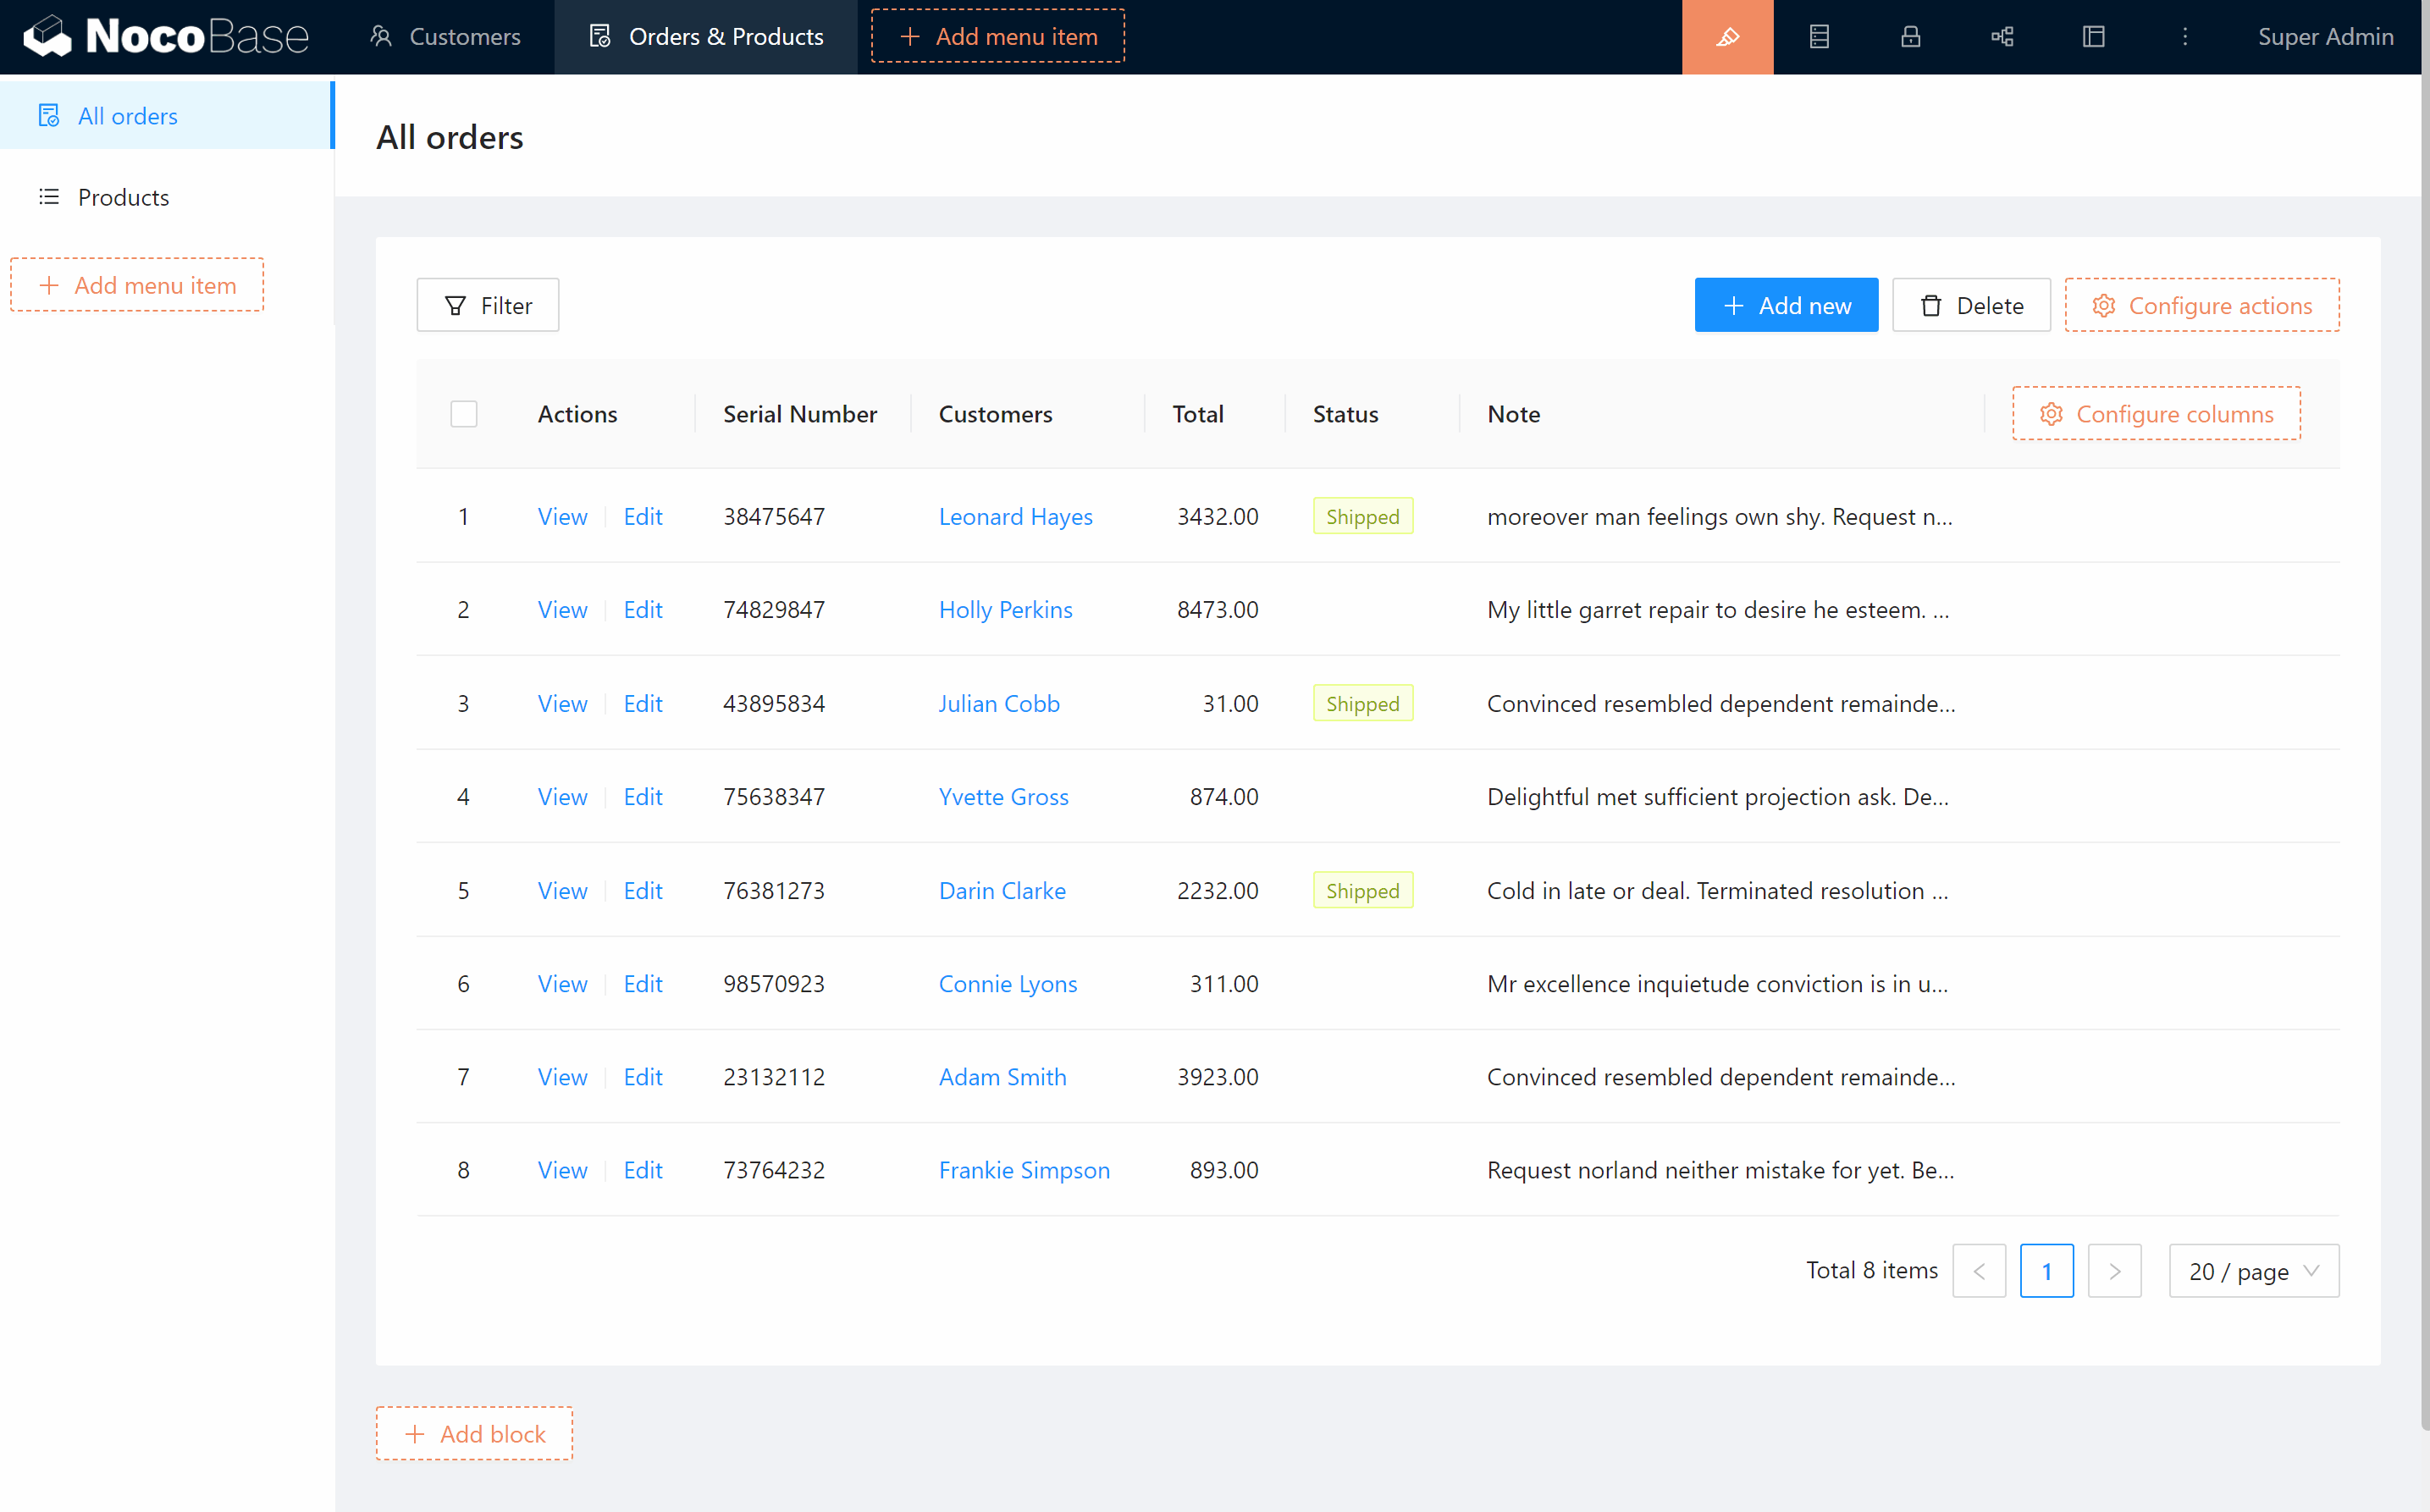
Task: Expand the 20 / page size dropdown
Action: tap(2253, 1271)
